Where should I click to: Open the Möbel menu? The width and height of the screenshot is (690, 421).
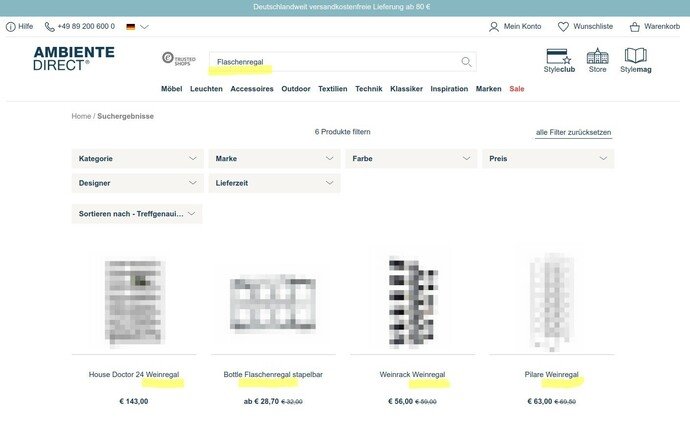[x=172, y=89]
